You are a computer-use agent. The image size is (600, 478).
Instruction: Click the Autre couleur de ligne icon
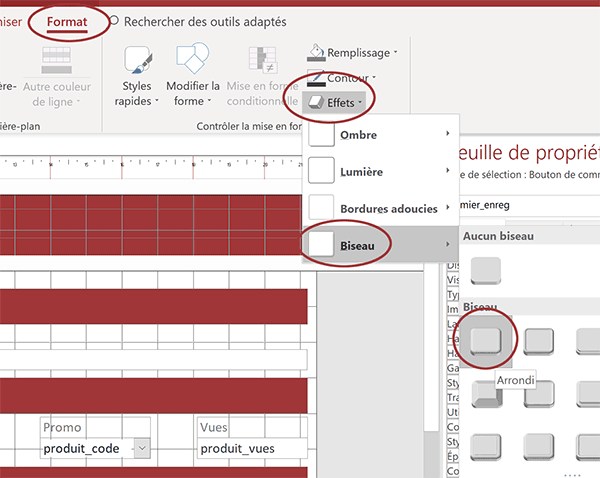click(56, 60)
